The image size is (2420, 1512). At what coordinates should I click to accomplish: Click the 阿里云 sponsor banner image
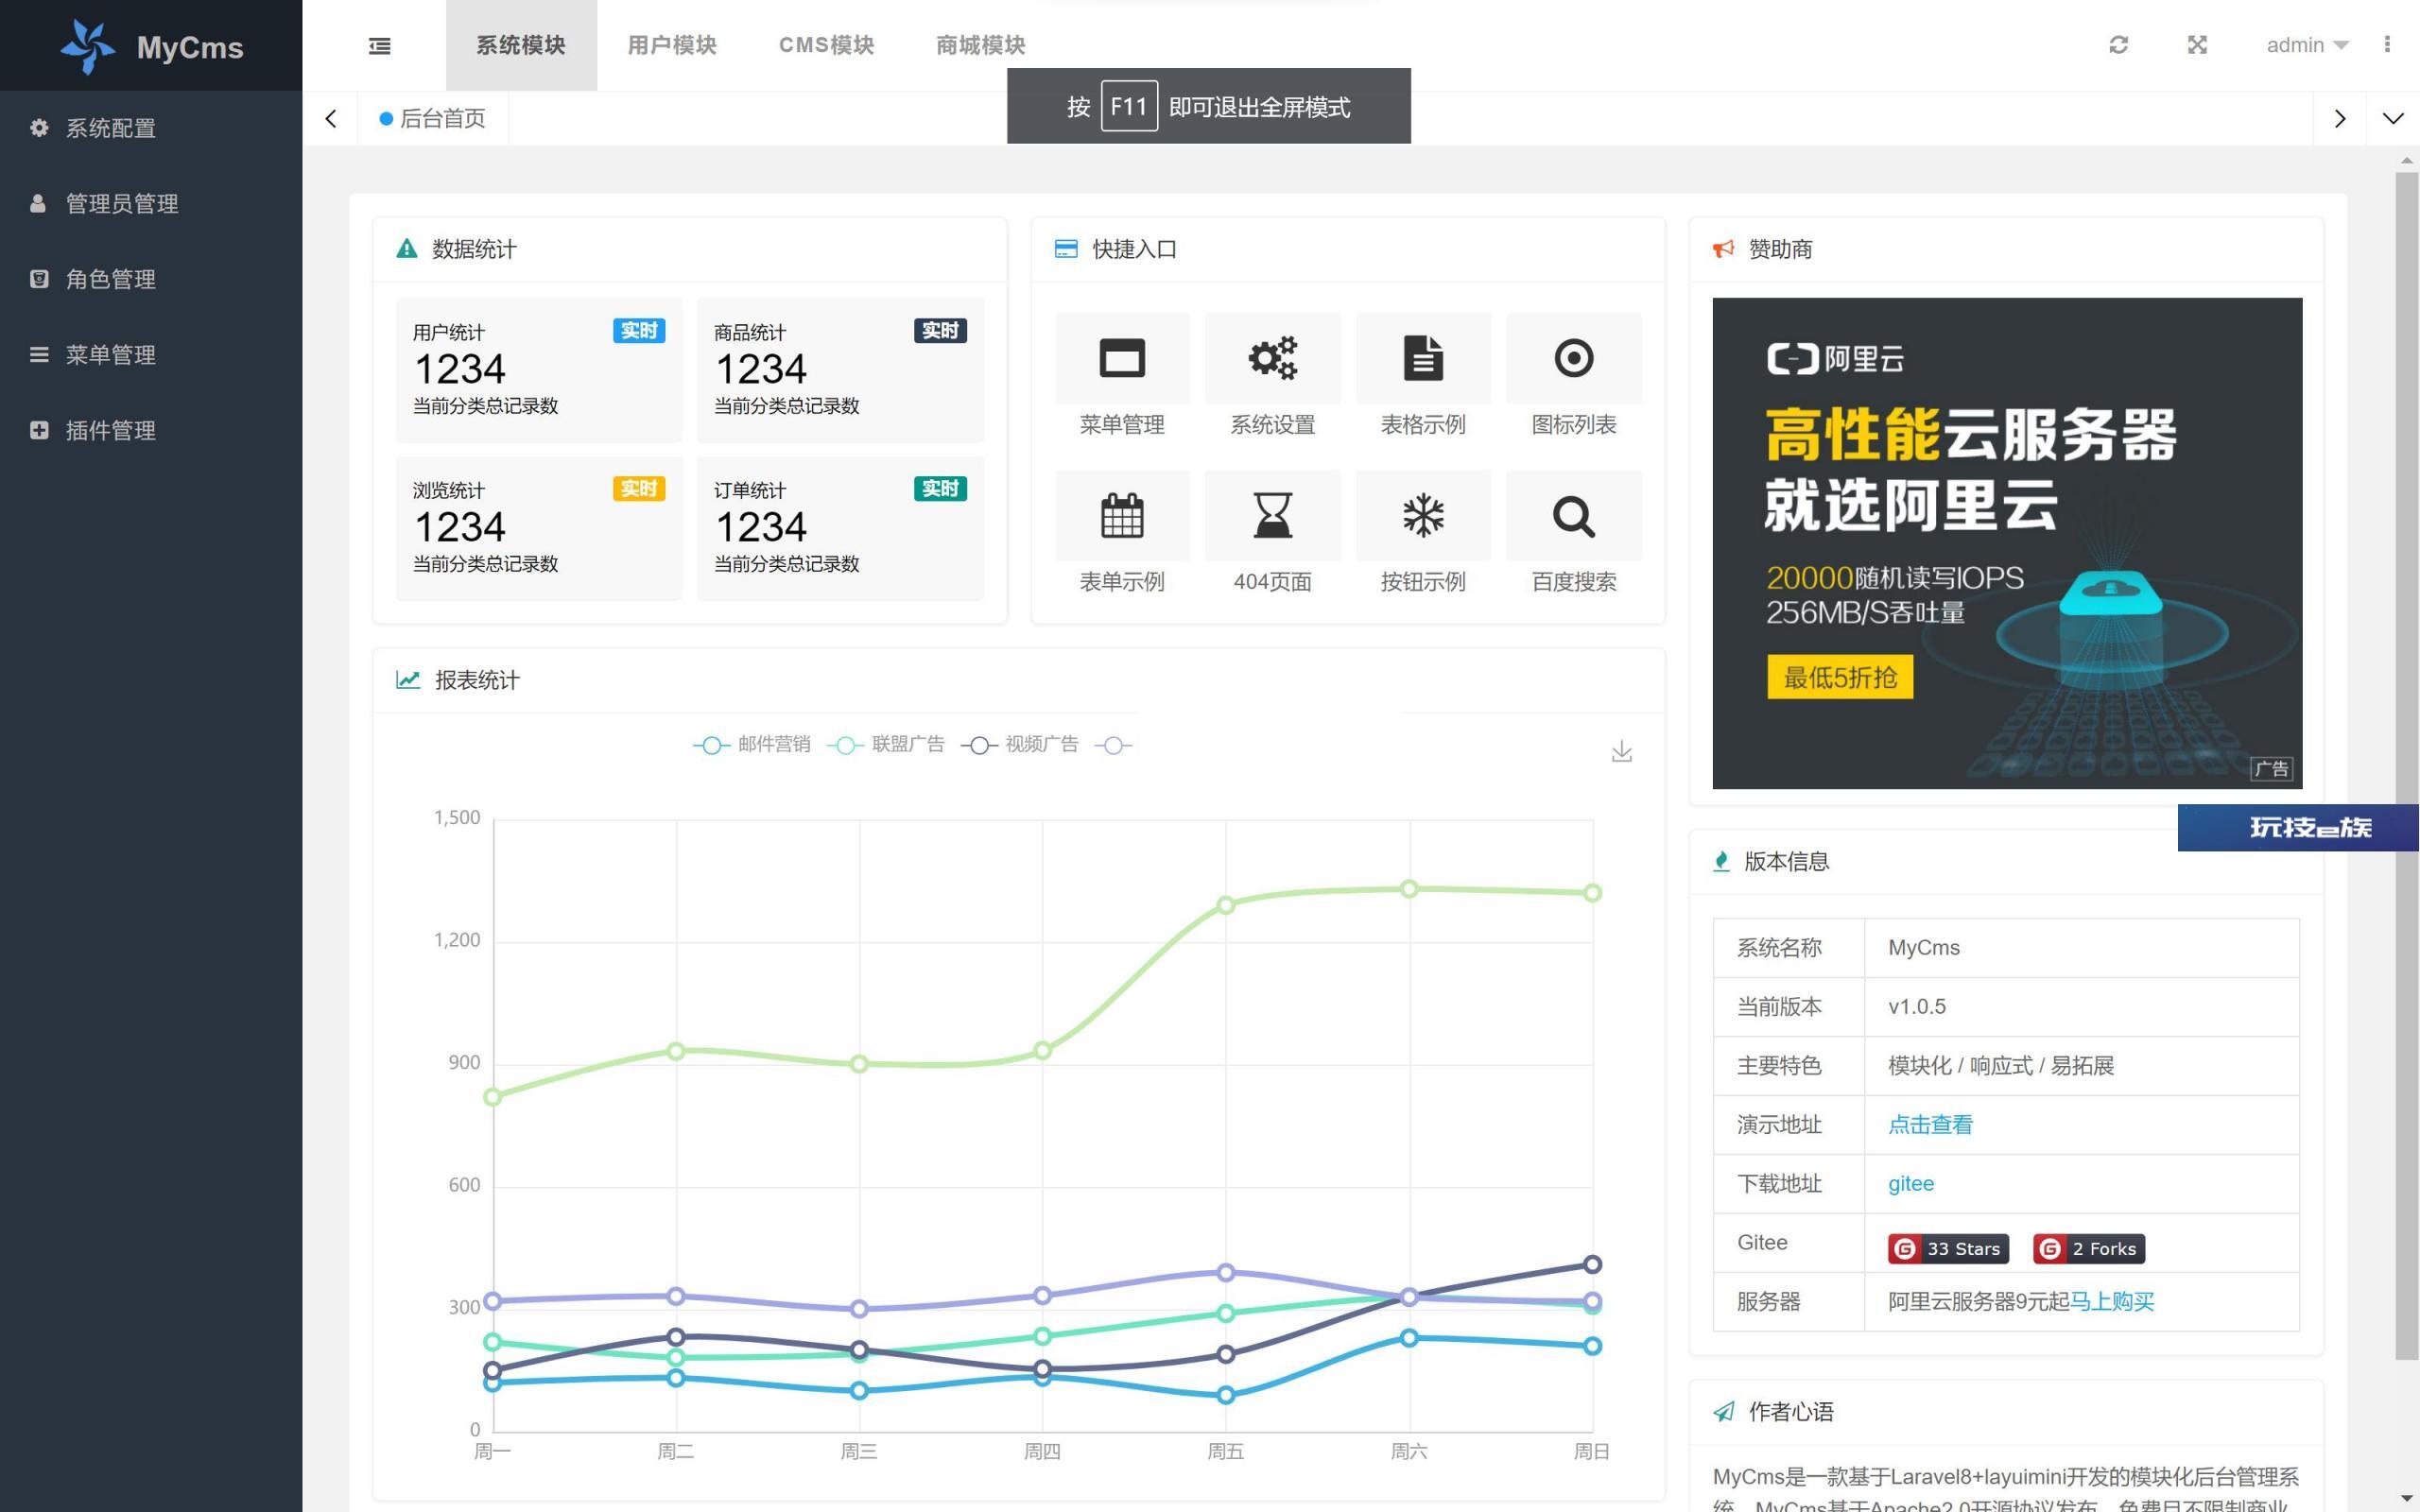[x=2007, y=543]
